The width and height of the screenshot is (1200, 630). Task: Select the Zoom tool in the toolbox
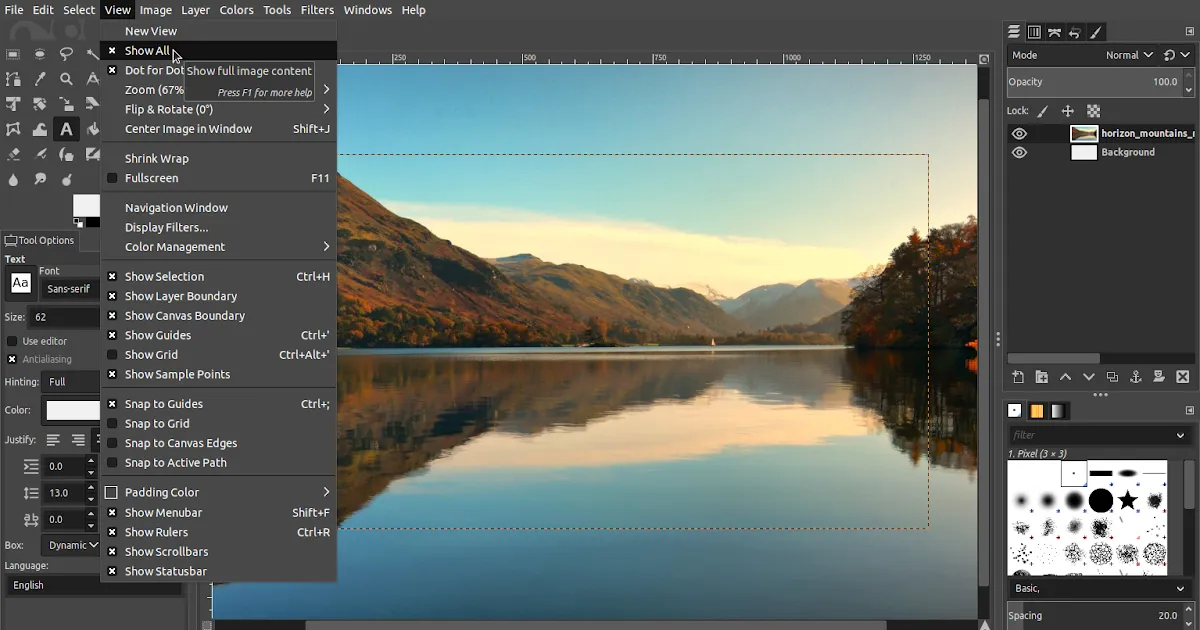[x=65, y=79]
